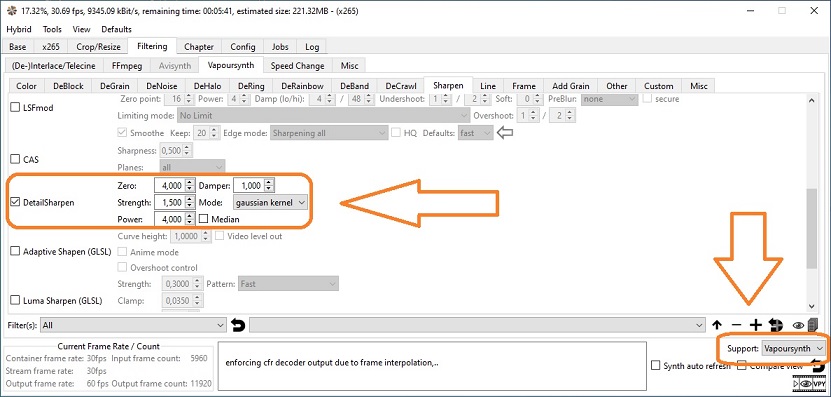Viewport: 831px width, 397px height.
Task: Open the View menu
Action: pyautogui.click(x=81, y=29)
